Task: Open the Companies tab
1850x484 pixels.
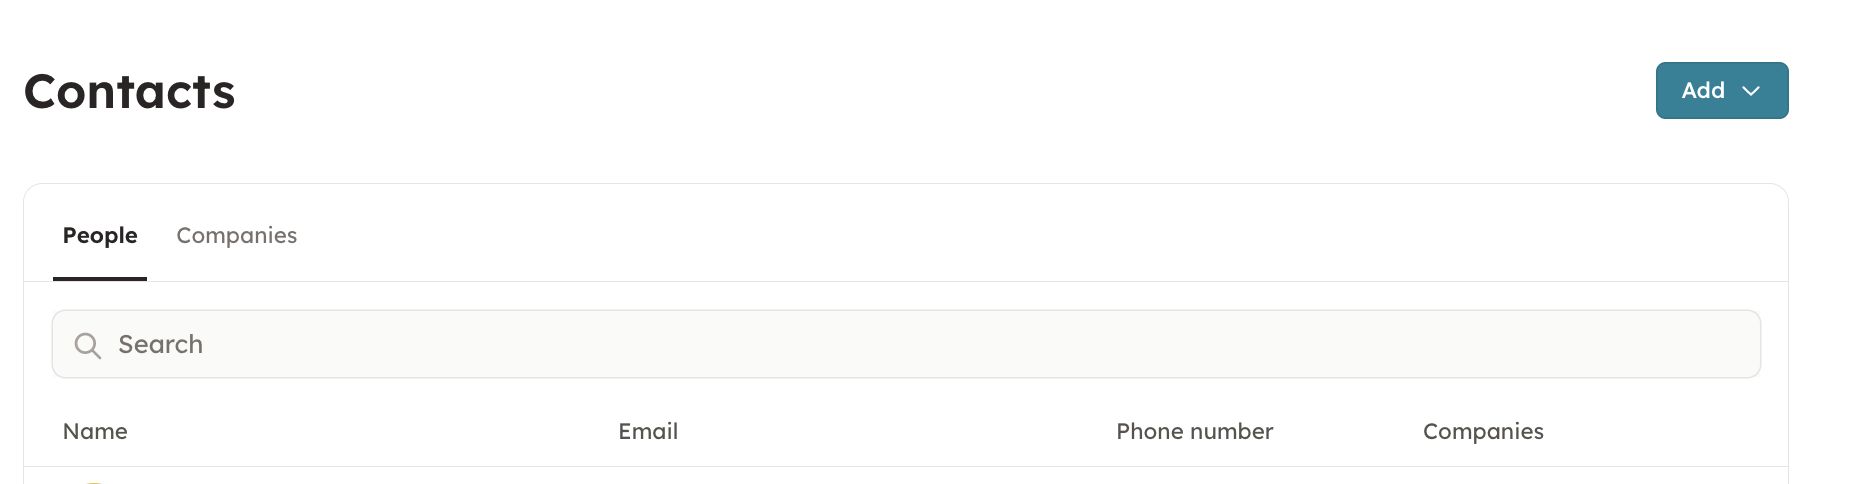Action: (x=237, y=236)
